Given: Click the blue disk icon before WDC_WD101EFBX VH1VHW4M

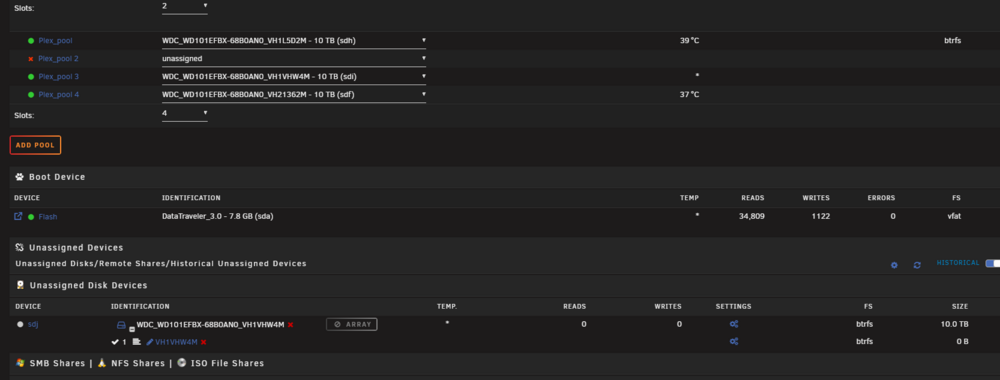Looking at the screenshot, I should point(121,325).
